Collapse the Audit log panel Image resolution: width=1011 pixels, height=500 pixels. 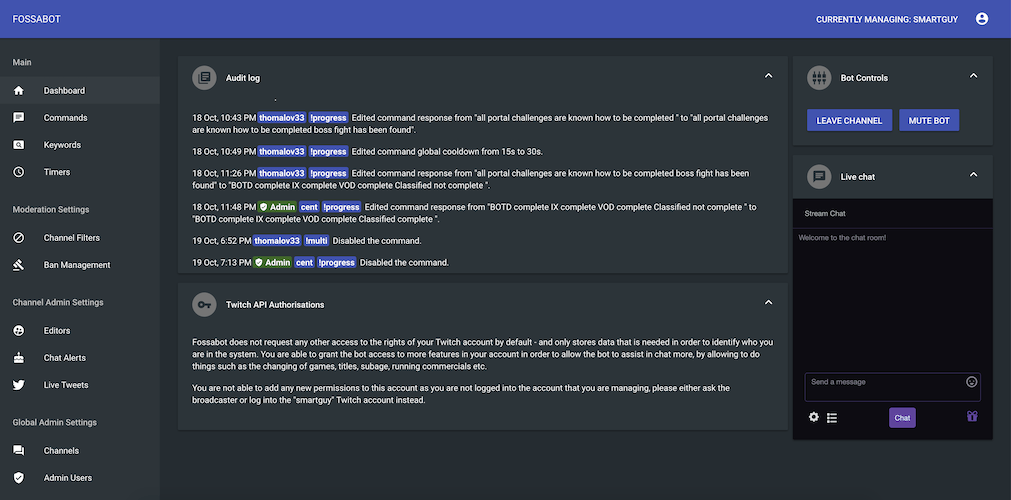pos(768,76)
